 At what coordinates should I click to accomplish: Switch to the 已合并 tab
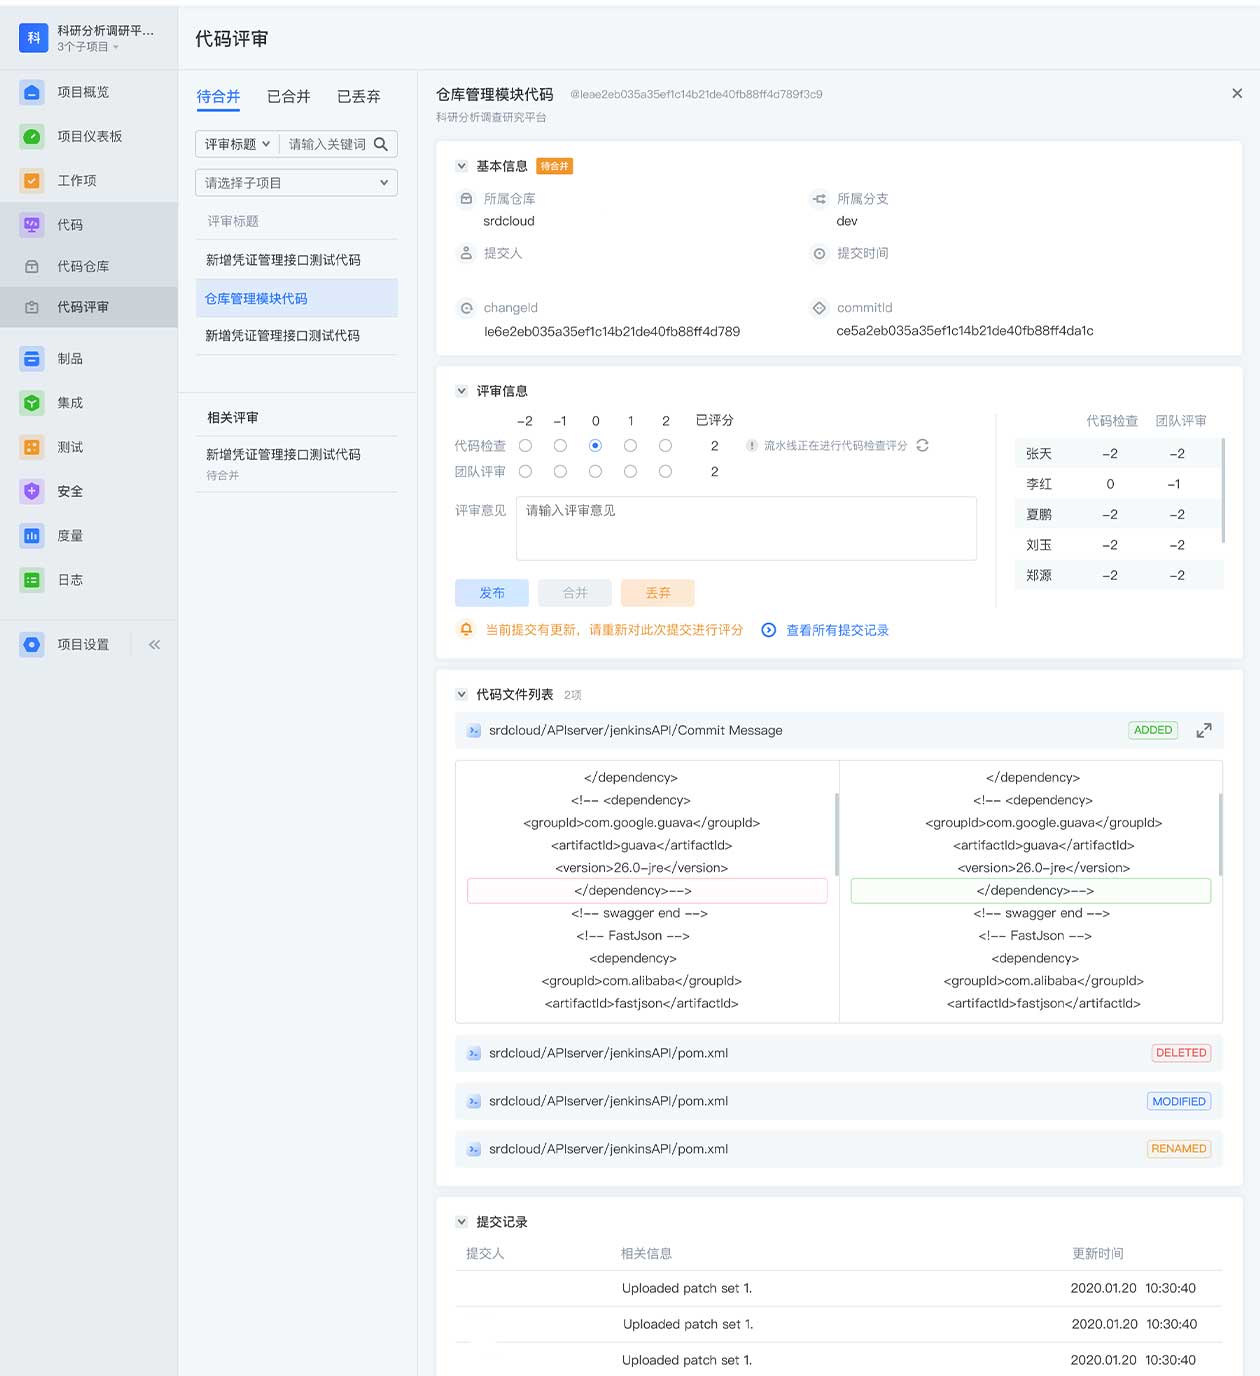click(288, 97)
